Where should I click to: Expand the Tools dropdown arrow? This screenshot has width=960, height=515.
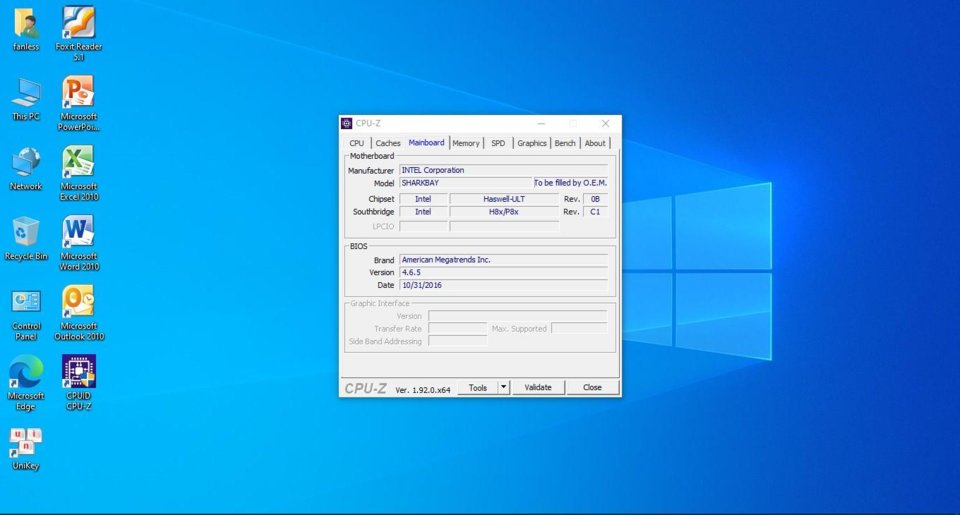(503, 387)
